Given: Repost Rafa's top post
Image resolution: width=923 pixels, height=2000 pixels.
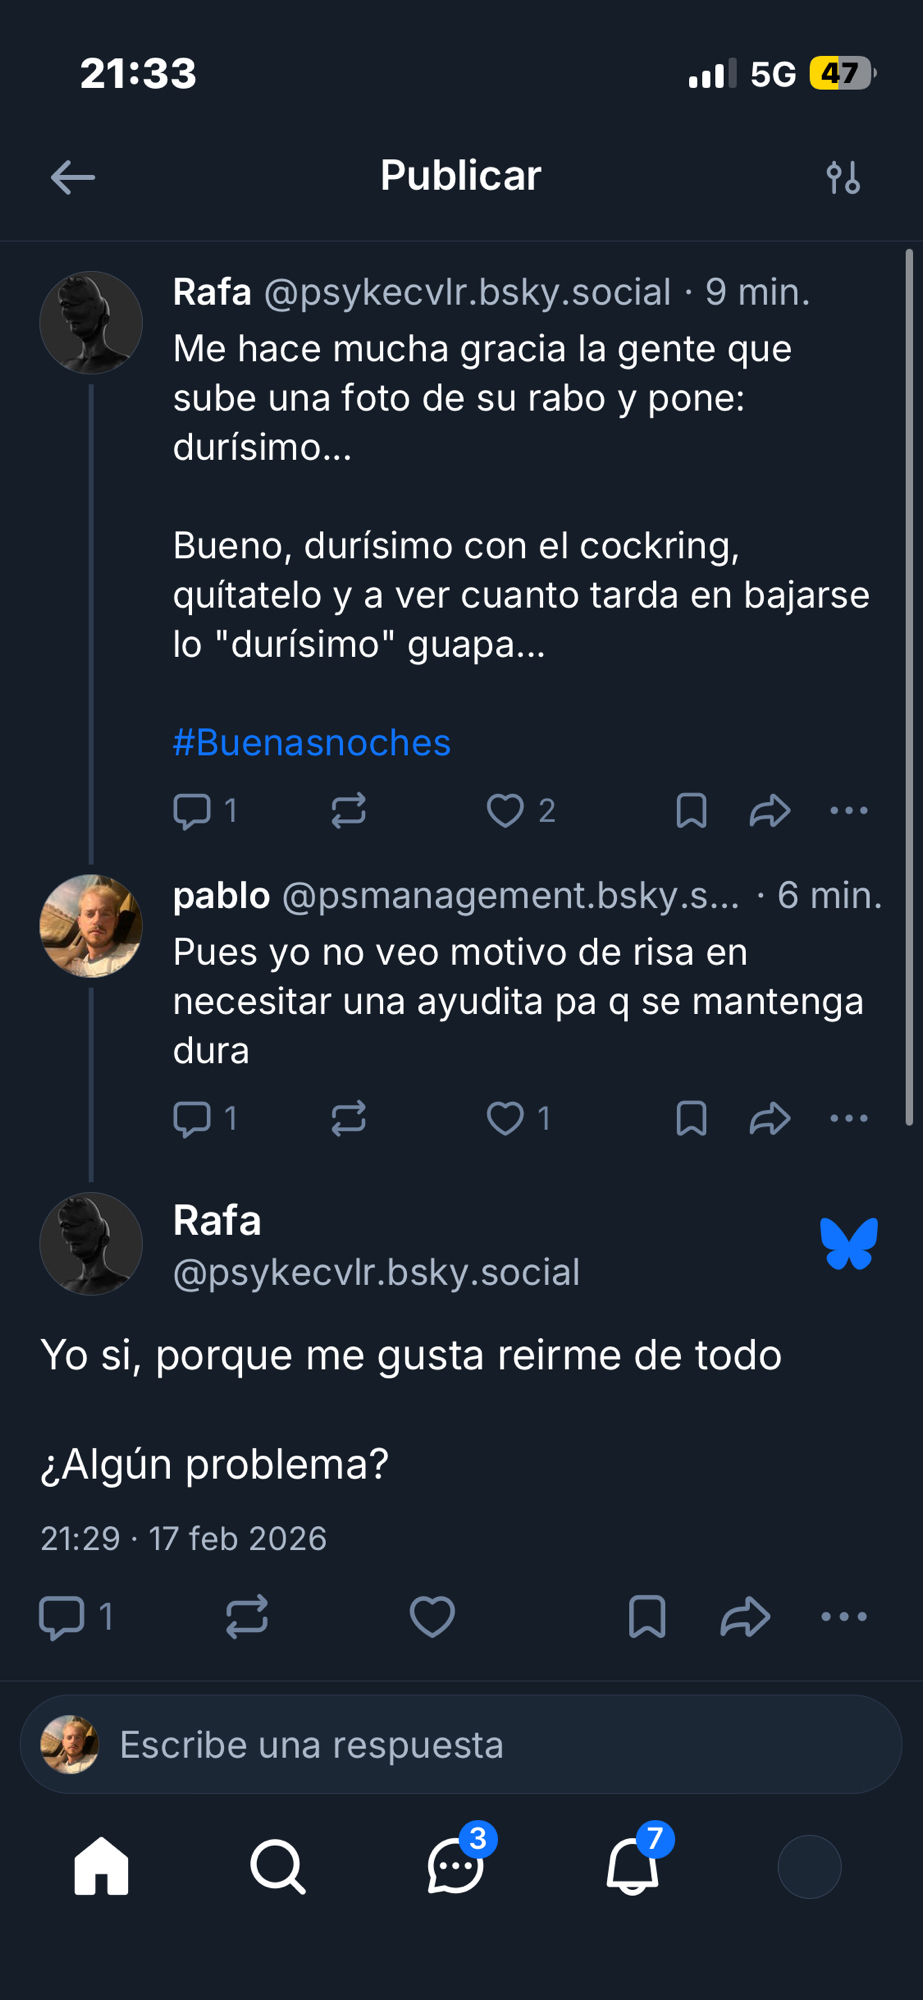Looking at the screenshot, I should click(348, 810).
